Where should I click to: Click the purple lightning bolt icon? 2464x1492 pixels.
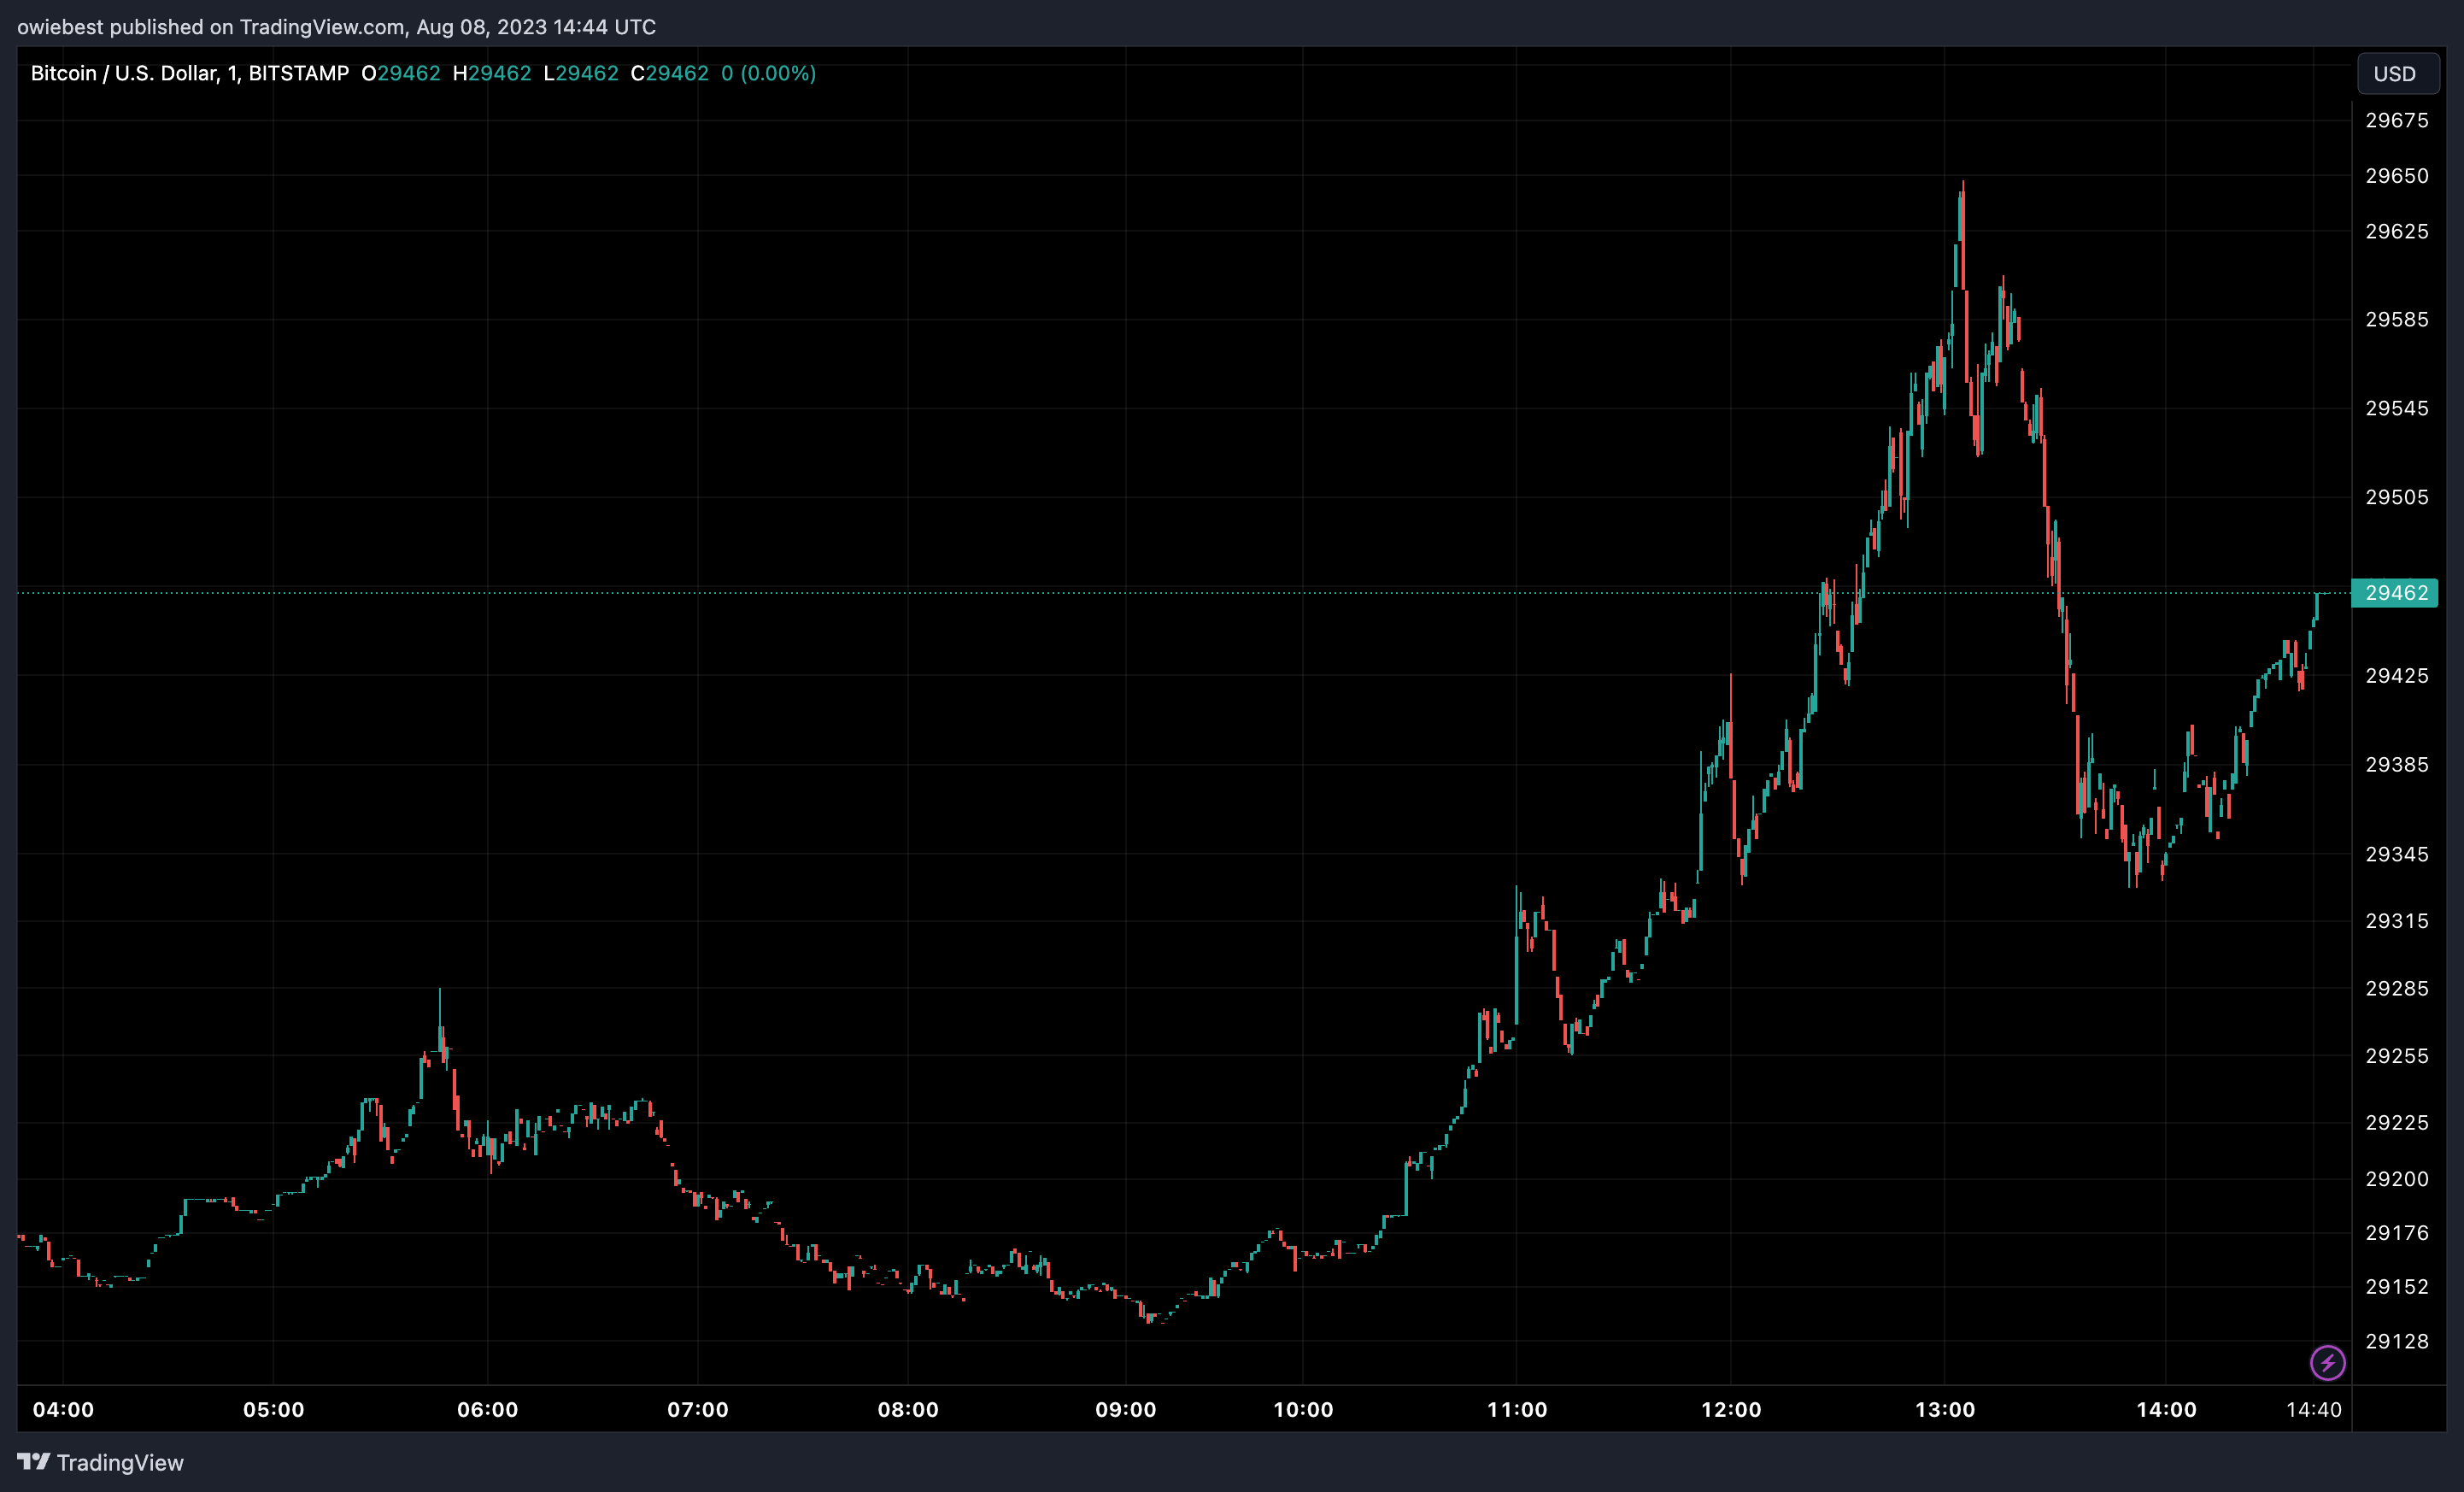(x=2327, y=1362)
